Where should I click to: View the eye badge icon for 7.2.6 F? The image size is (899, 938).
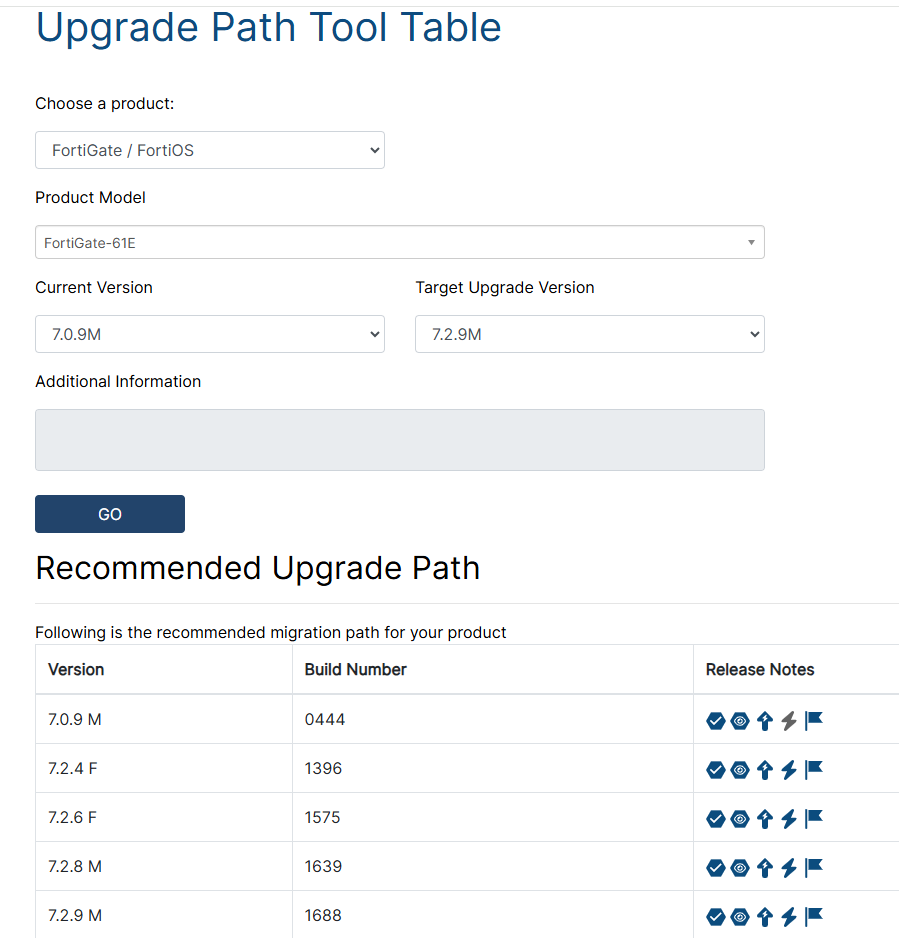[740, 819]
